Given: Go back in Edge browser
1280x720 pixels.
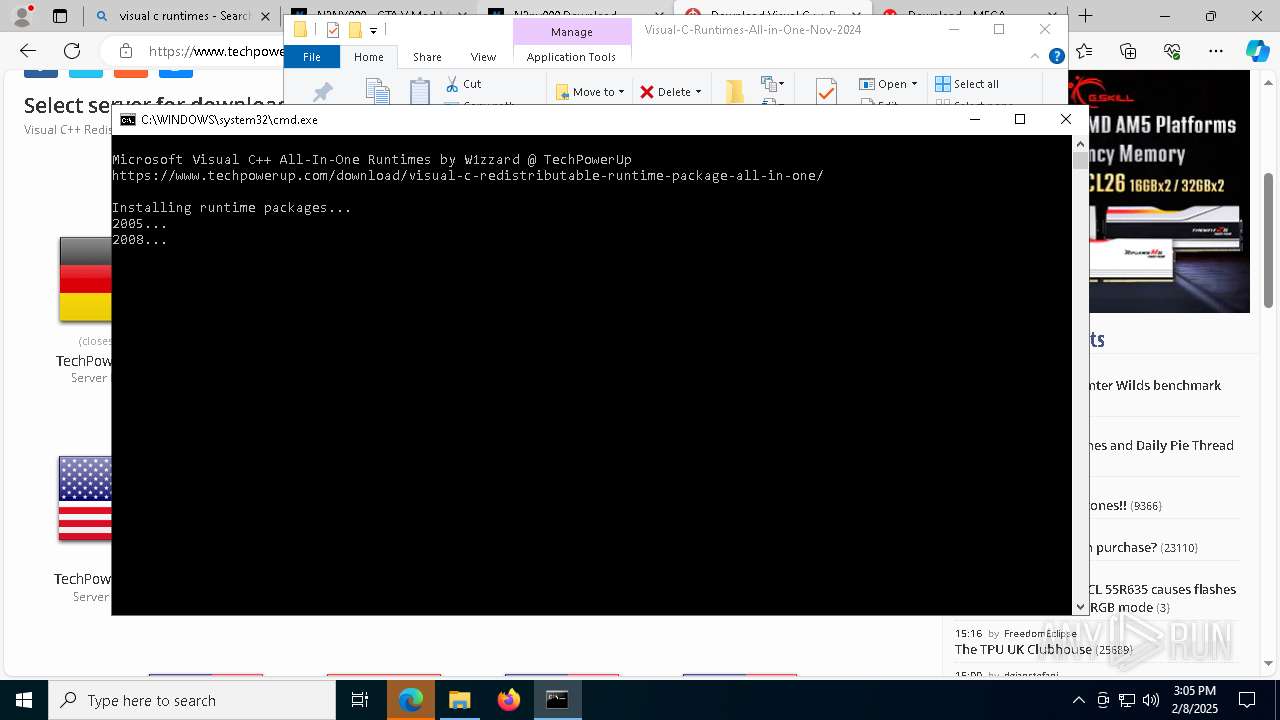Looking at the screenshot, I should tap(28, 51).
